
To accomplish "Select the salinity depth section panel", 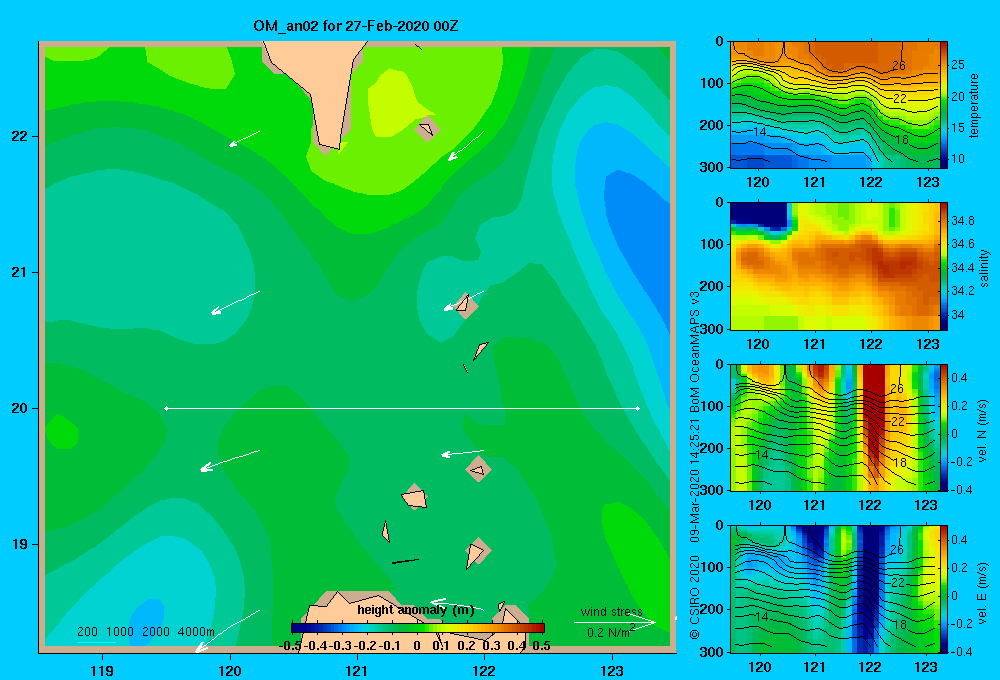I will point(835,266).
